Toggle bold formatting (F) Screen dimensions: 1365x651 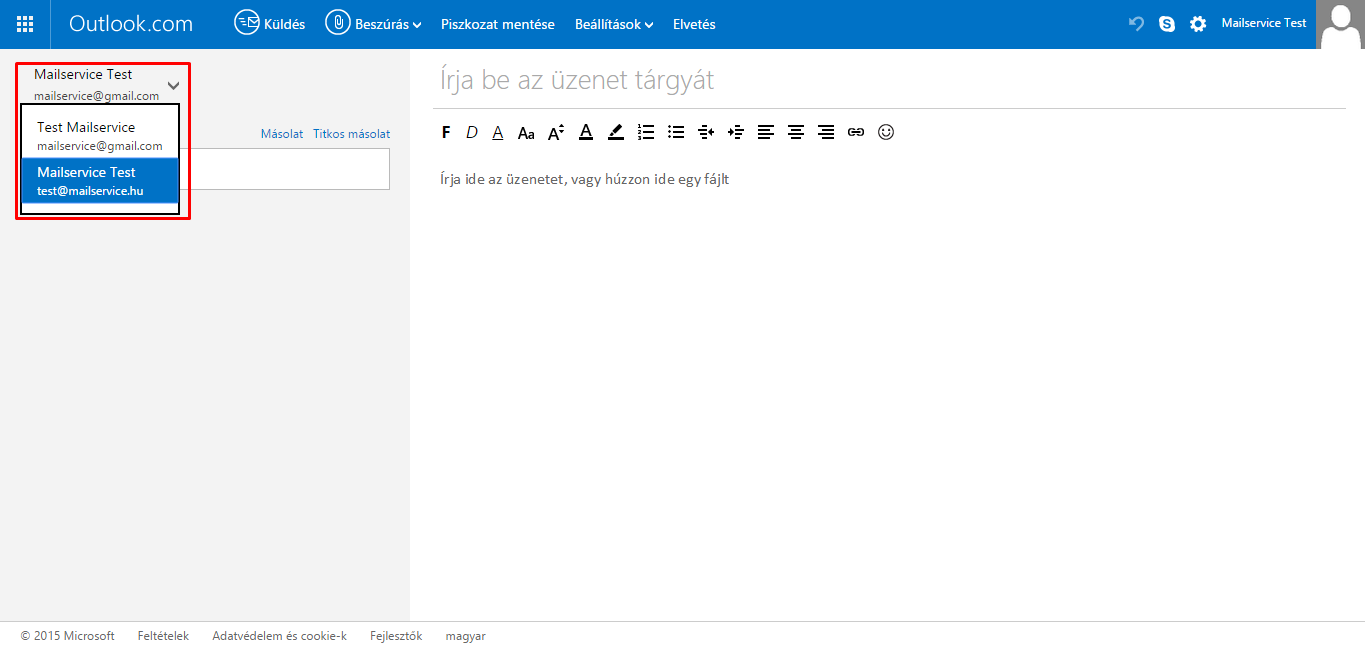[446, 132]
